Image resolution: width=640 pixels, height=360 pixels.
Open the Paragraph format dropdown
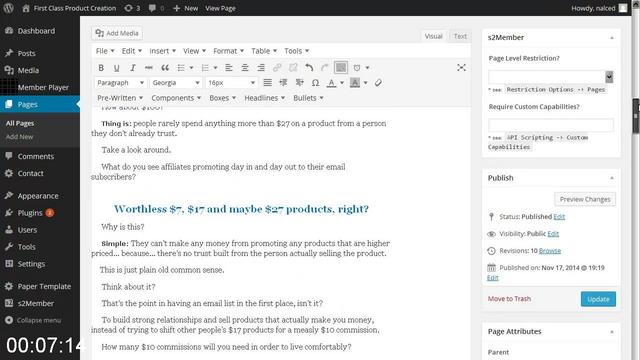click(x=120, y=83)
